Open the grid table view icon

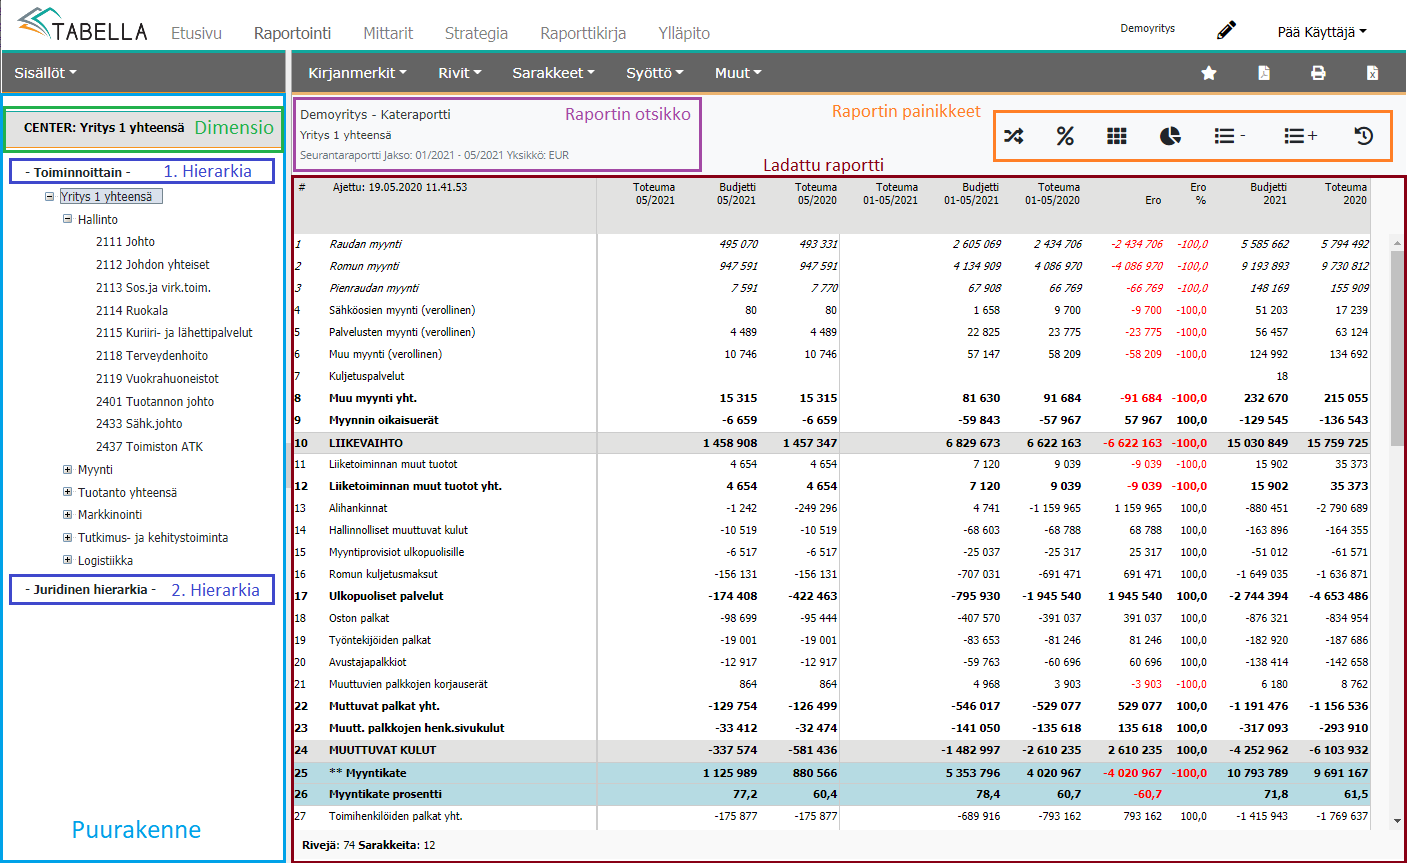pyautogui.click(x=1117, y=136)
